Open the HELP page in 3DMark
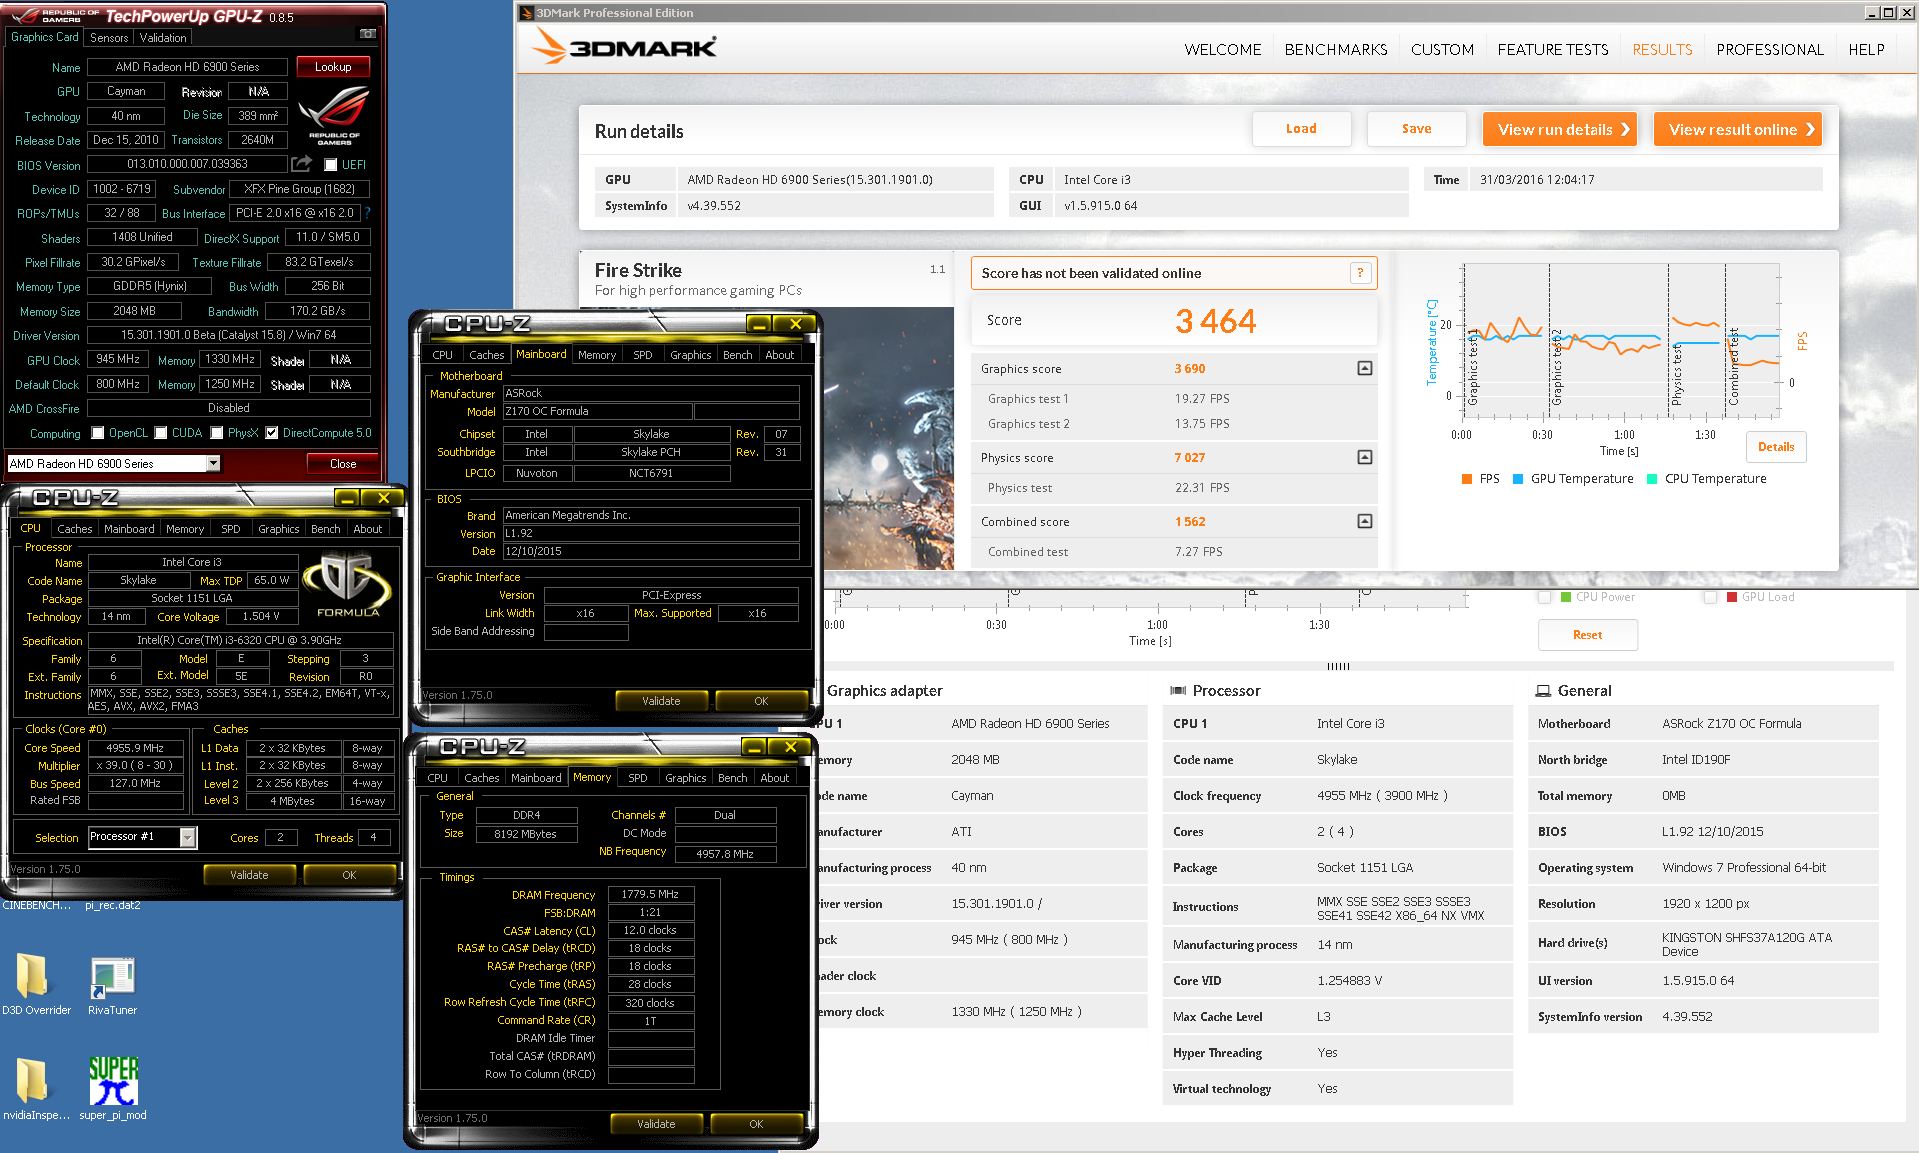Screen dimensions: 1919x1153 tap(1866, 49)
